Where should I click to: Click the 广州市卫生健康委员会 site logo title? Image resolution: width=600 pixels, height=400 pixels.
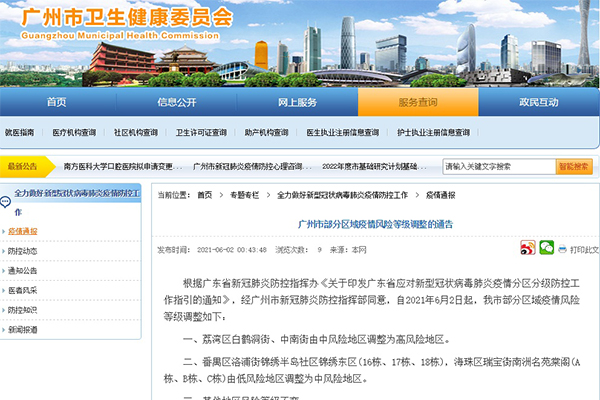coord(127,17)
